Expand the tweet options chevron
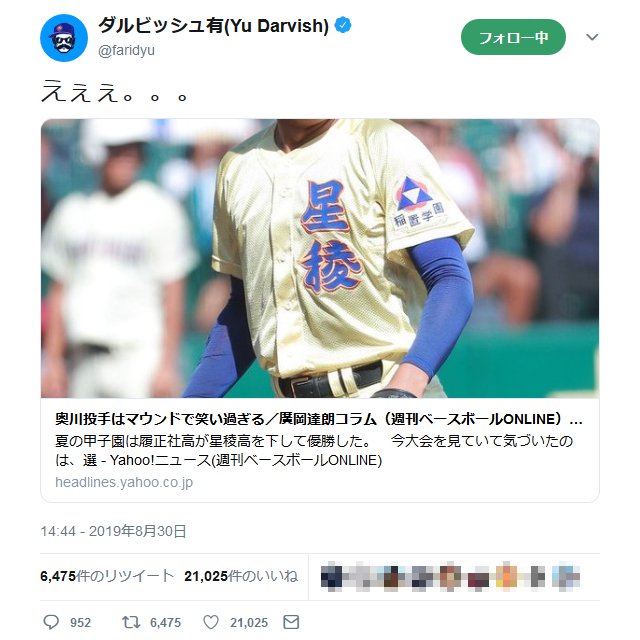 coord(592,37)
